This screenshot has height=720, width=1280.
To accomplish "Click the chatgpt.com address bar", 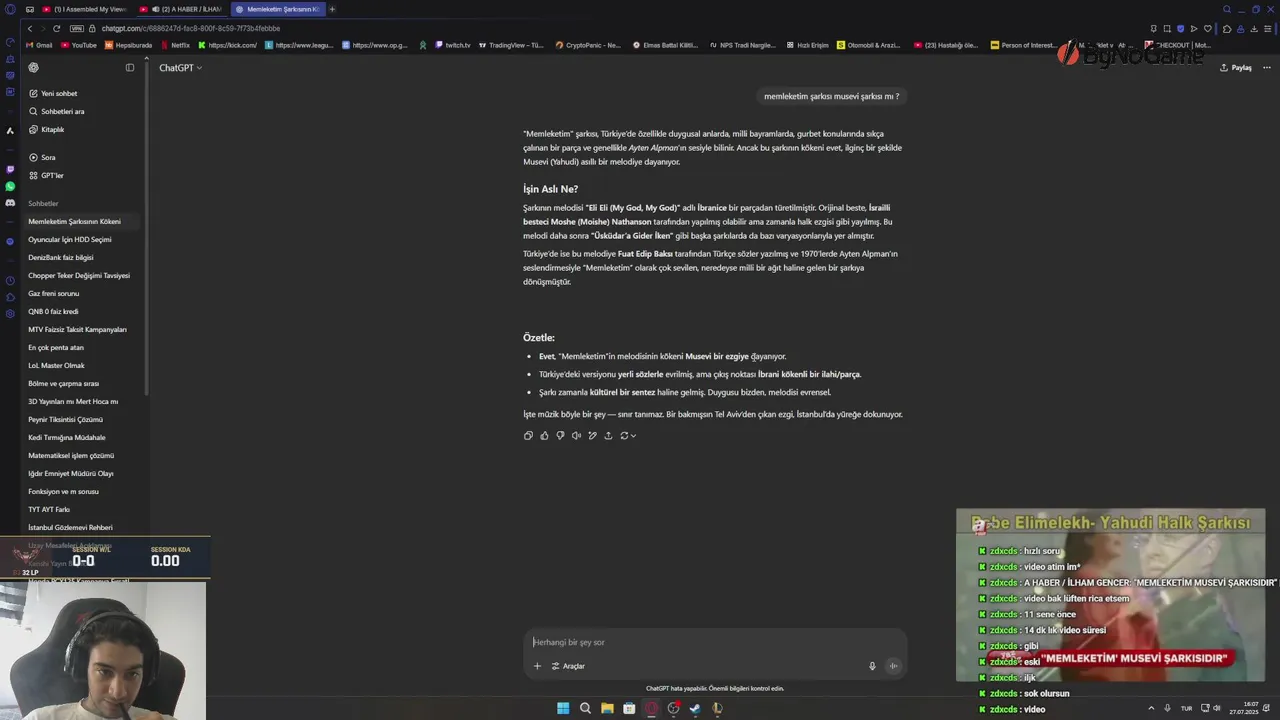I will tap(190, 28).
